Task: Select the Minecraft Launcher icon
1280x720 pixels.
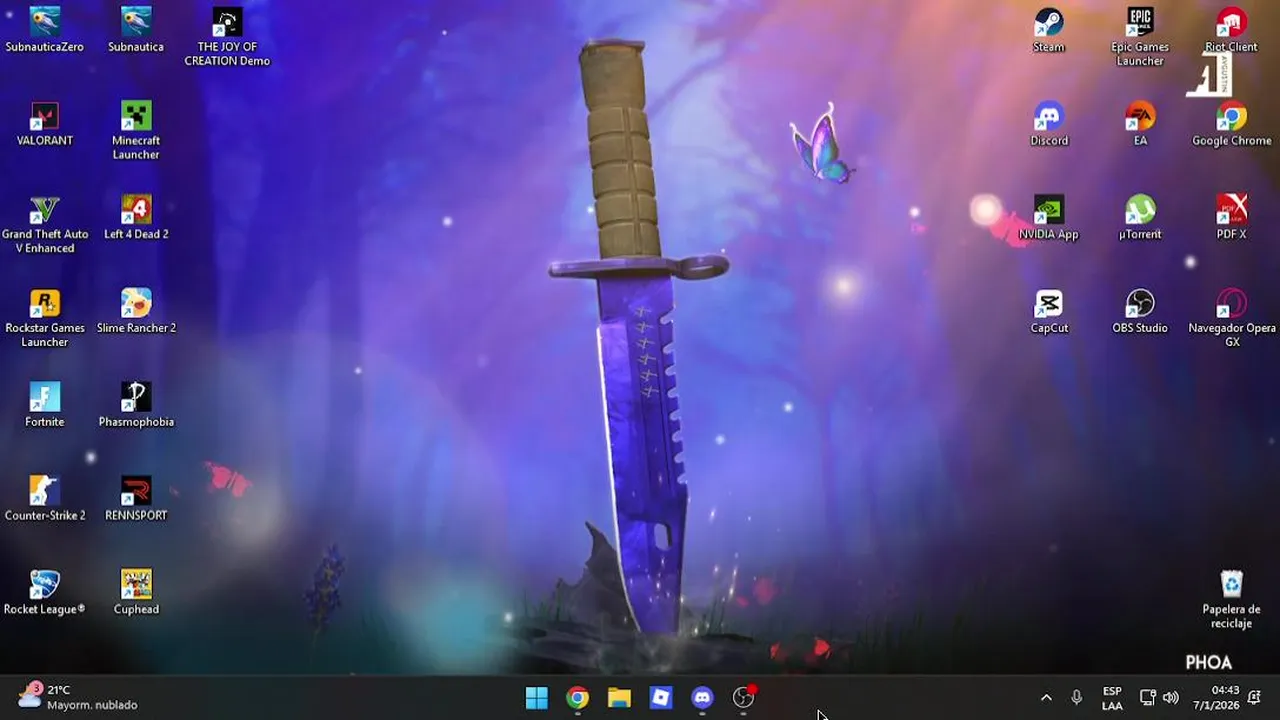Action: [x=136, y=130]
